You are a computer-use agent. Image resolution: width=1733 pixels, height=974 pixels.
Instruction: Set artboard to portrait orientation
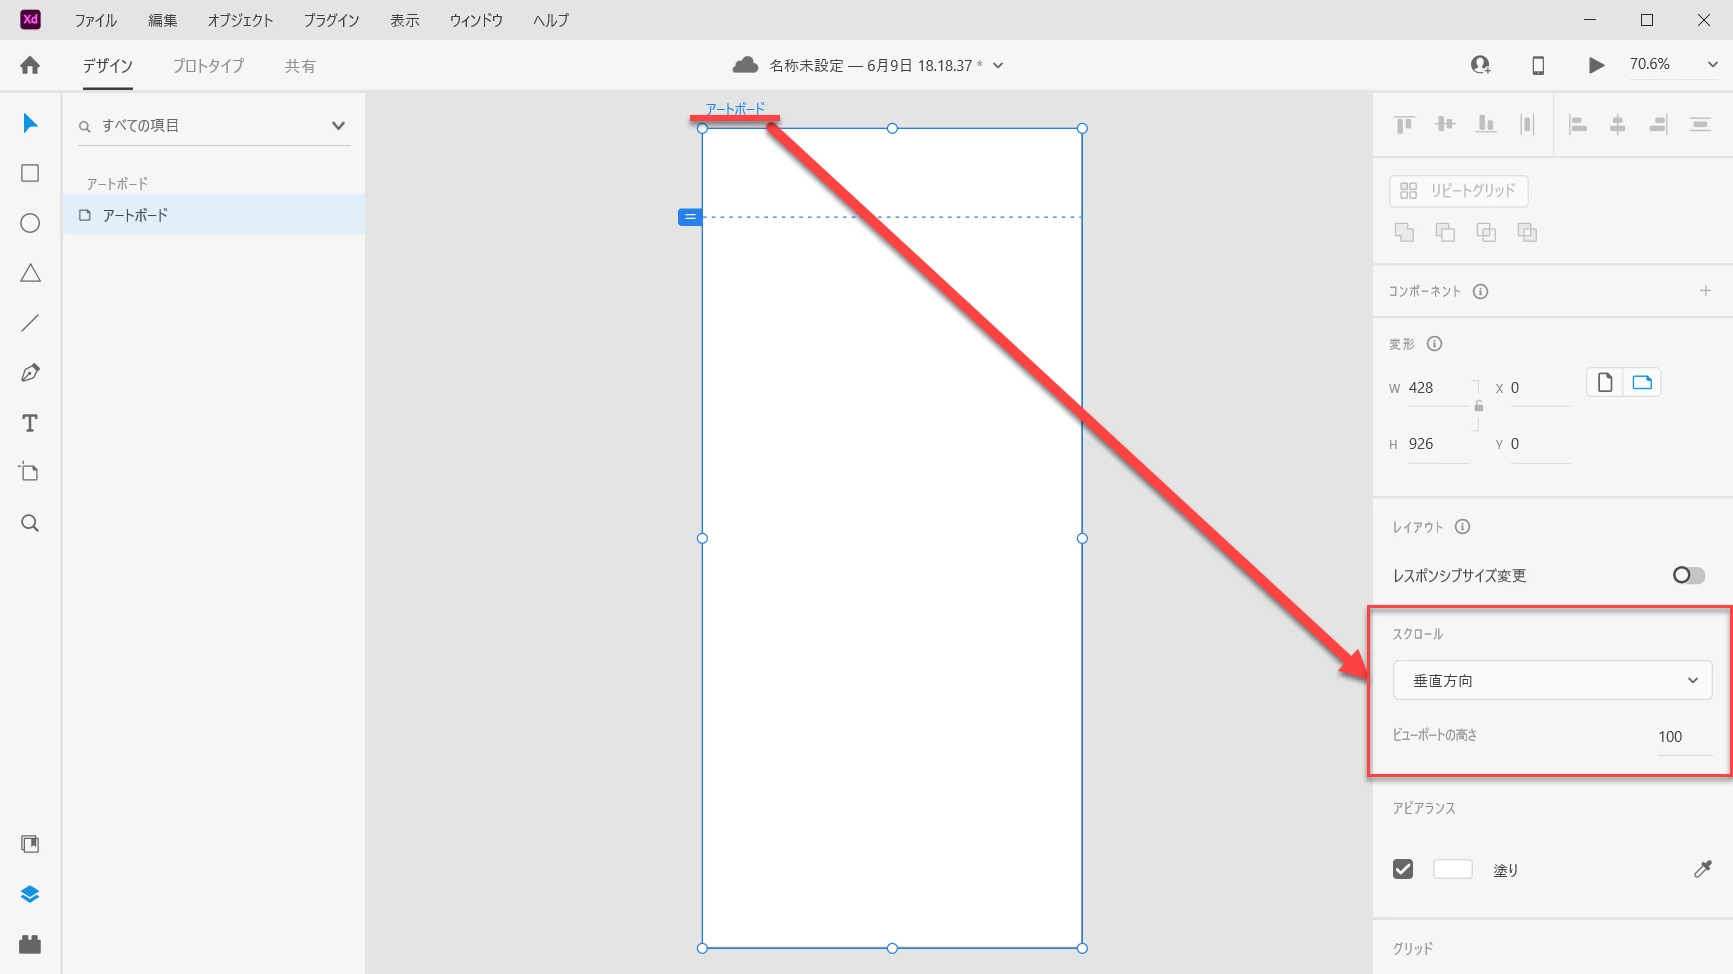[1605, 382]
